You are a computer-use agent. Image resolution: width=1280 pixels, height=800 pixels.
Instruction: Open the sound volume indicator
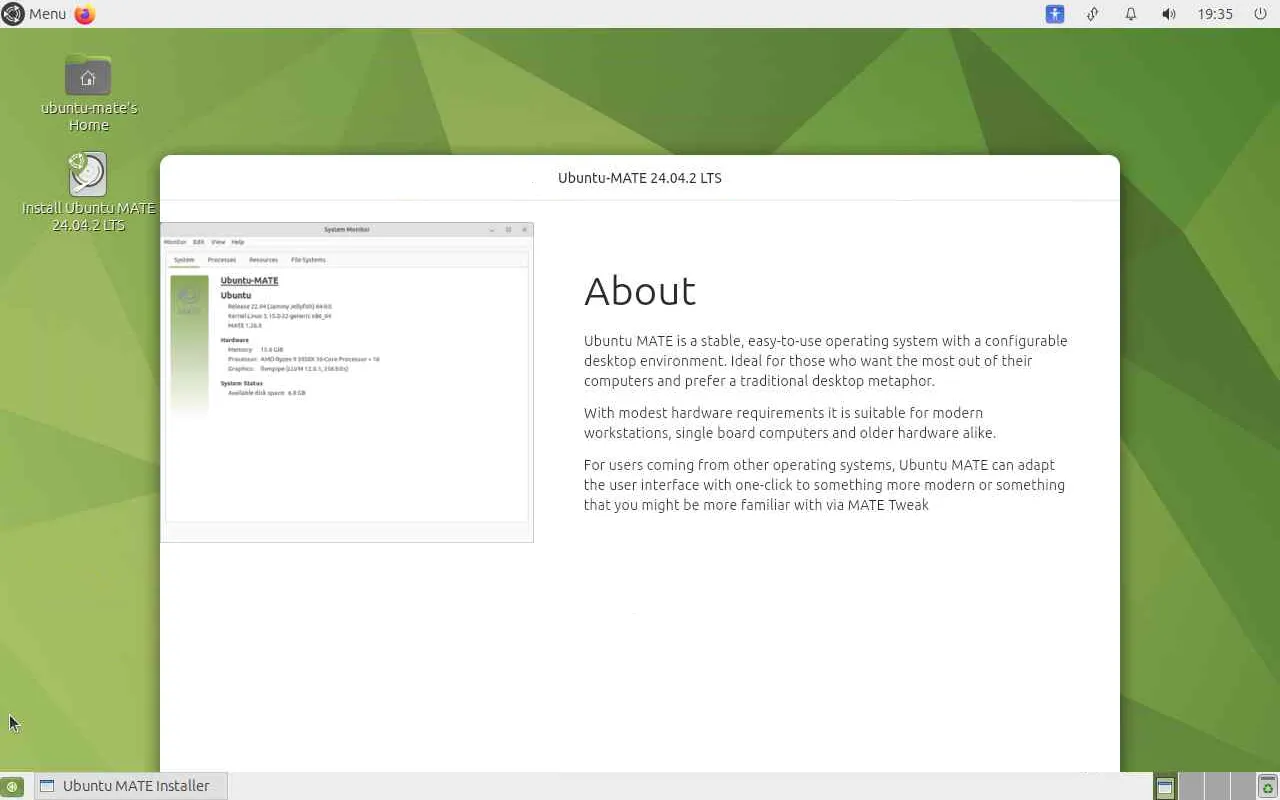click(x=1168, y=14)
